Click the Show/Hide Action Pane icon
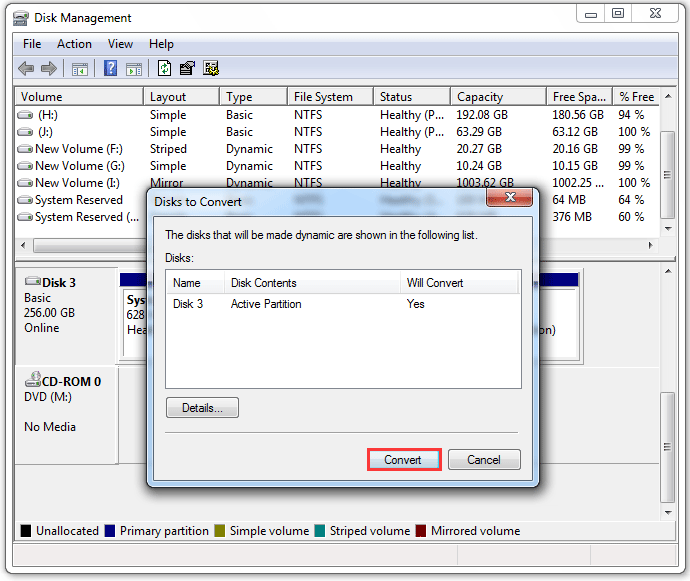The image size is (690, 581). (x=135, y=69)
